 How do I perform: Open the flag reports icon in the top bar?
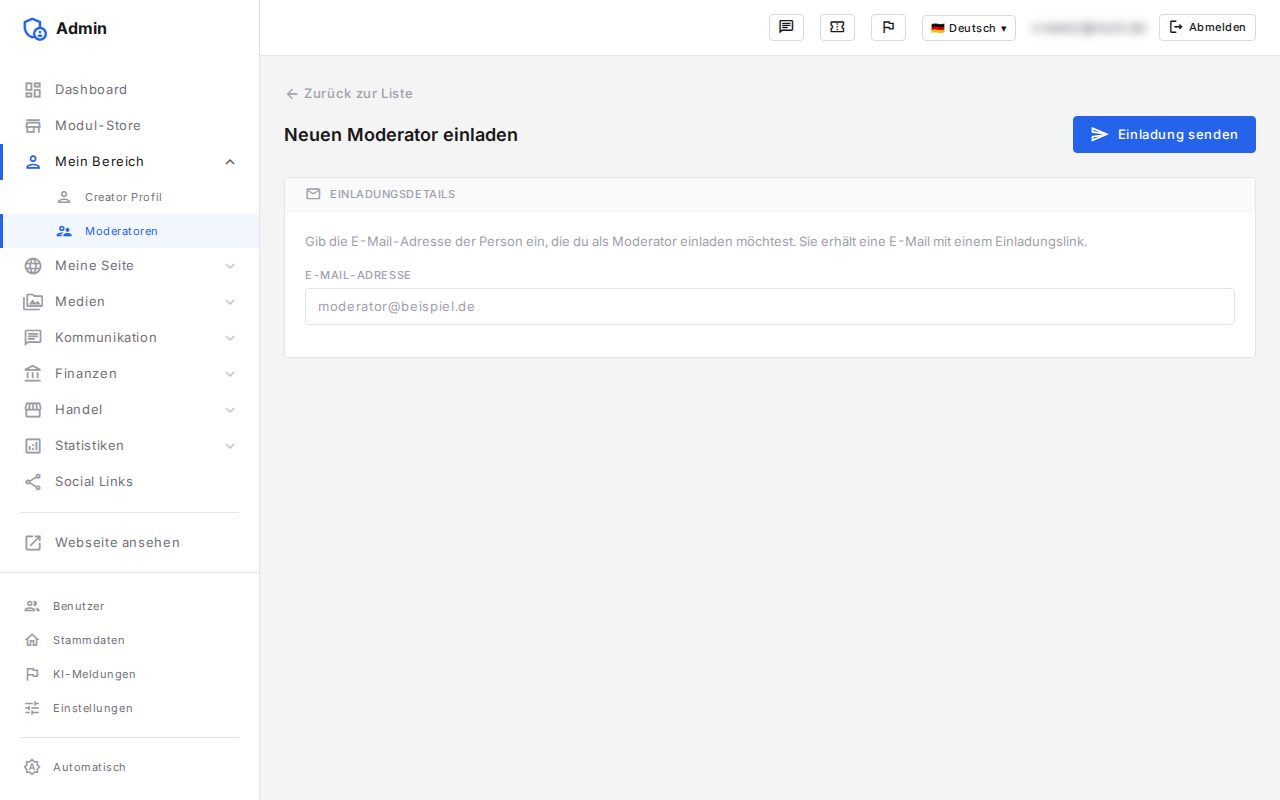pos(888,27)
